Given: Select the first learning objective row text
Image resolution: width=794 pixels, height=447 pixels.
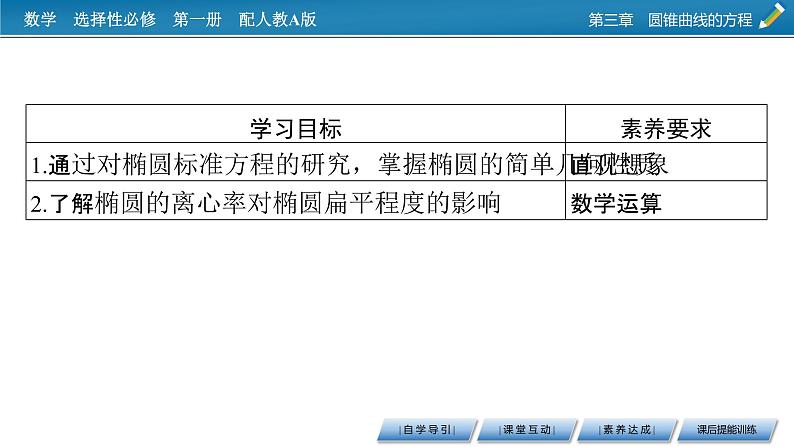Looking at the screenshot, I should [x=290, y=165].
